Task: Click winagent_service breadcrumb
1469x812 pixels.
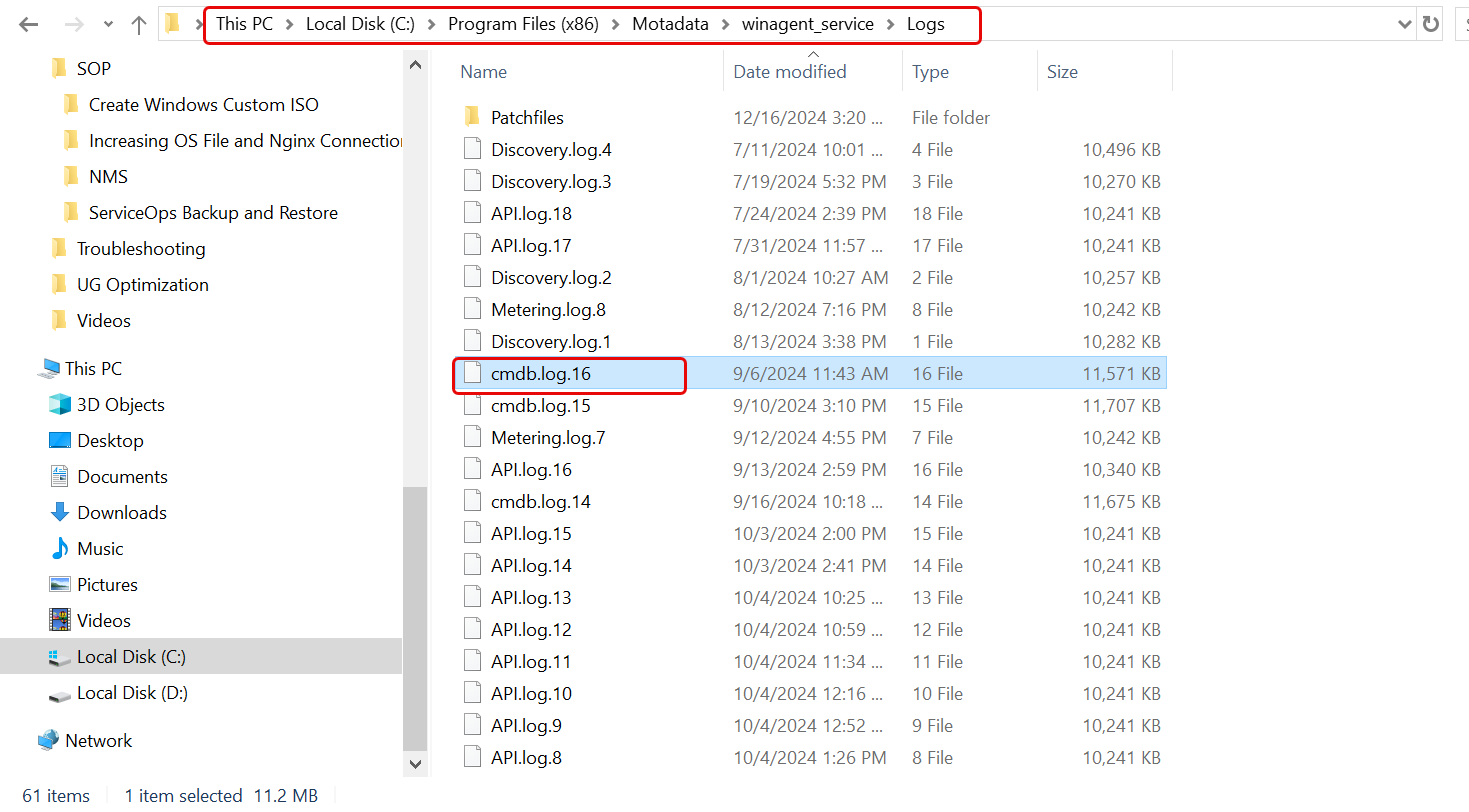Action: coord(807,24)
